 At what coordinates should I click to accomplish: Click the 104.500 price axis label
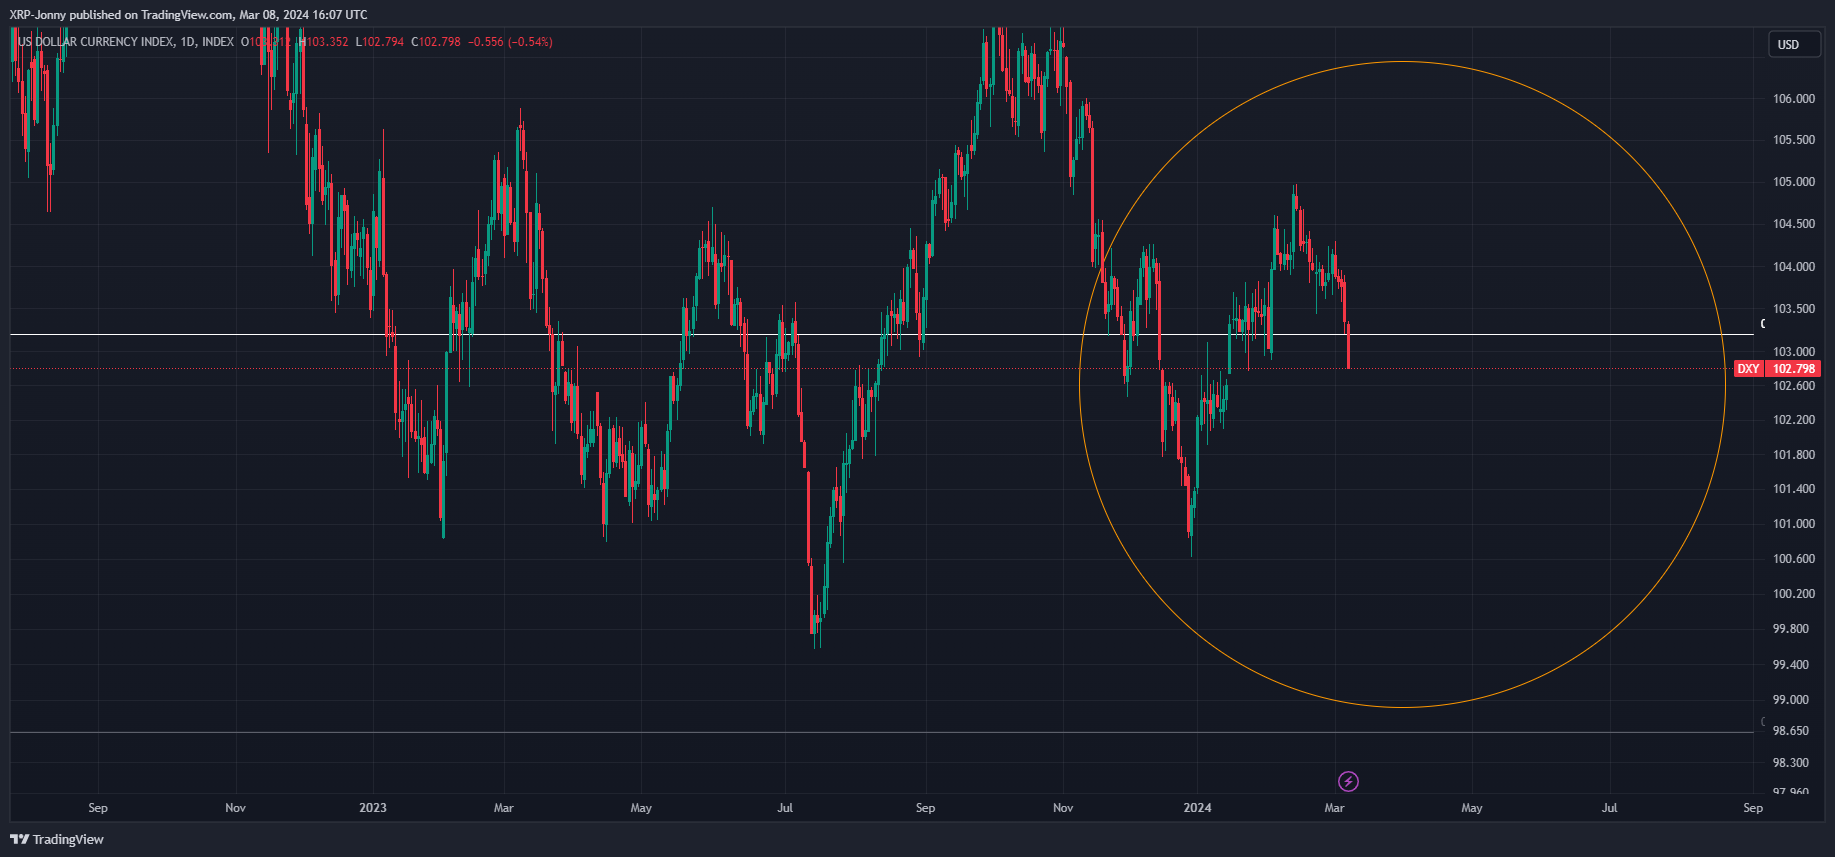point(1794,224)
